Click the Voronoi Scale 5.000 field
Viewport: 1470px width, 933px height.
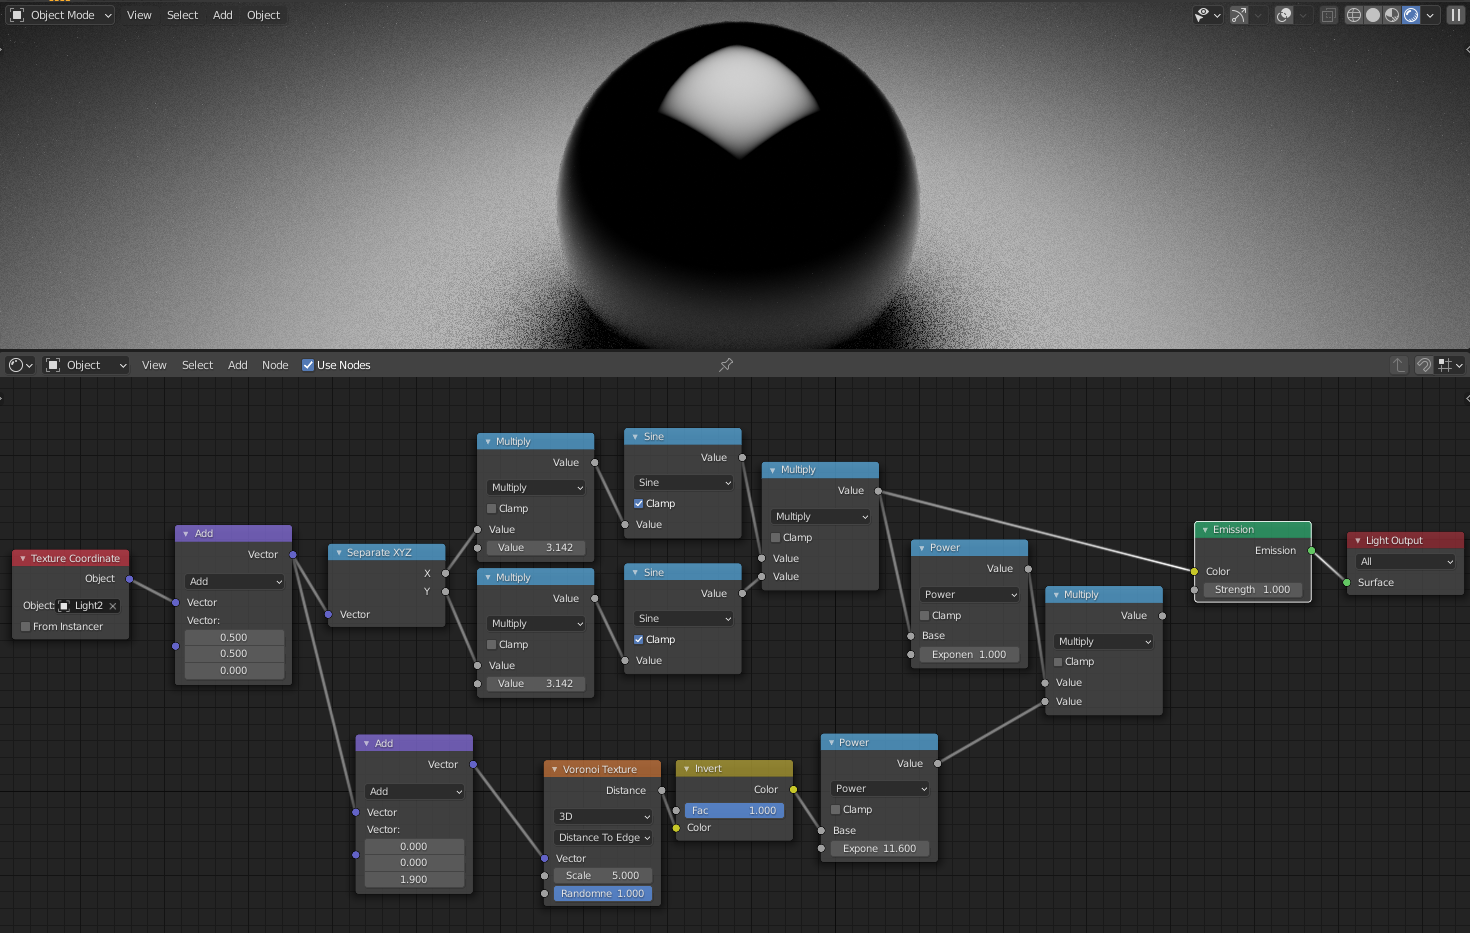[x=603, y=876]
